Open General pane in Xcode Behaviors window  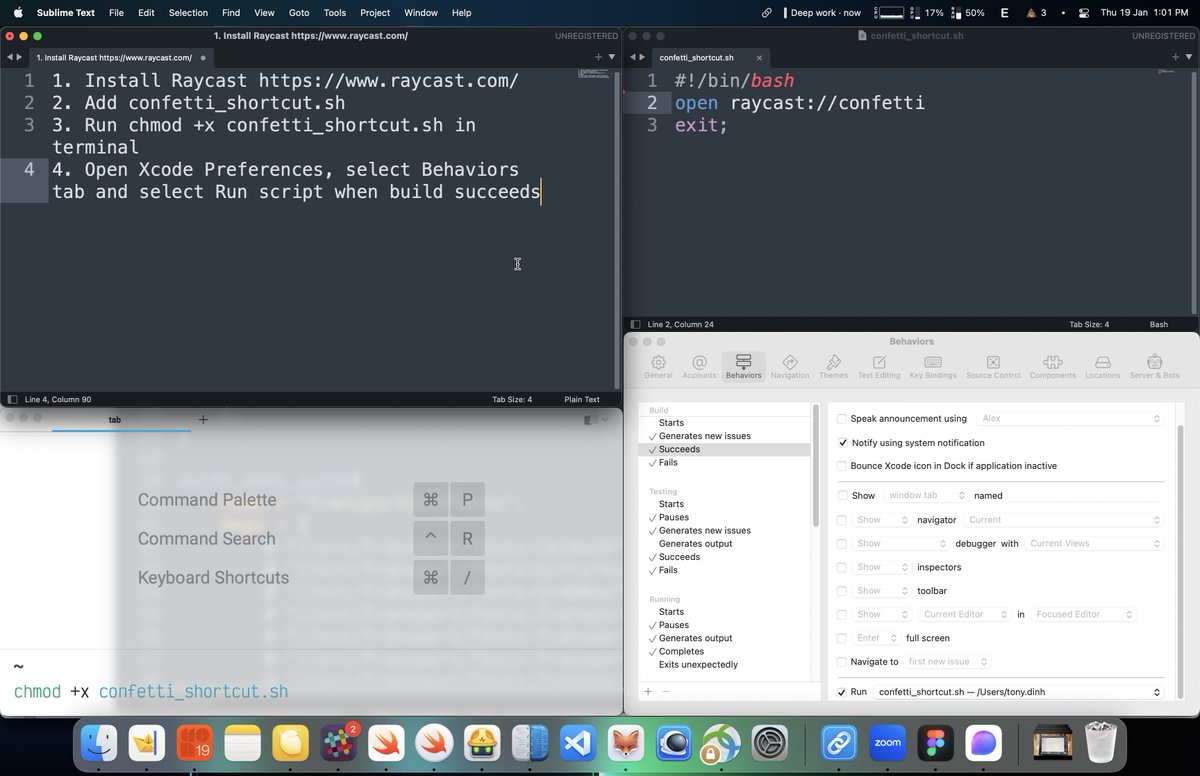pyautogui.click(x=658, y=366)
